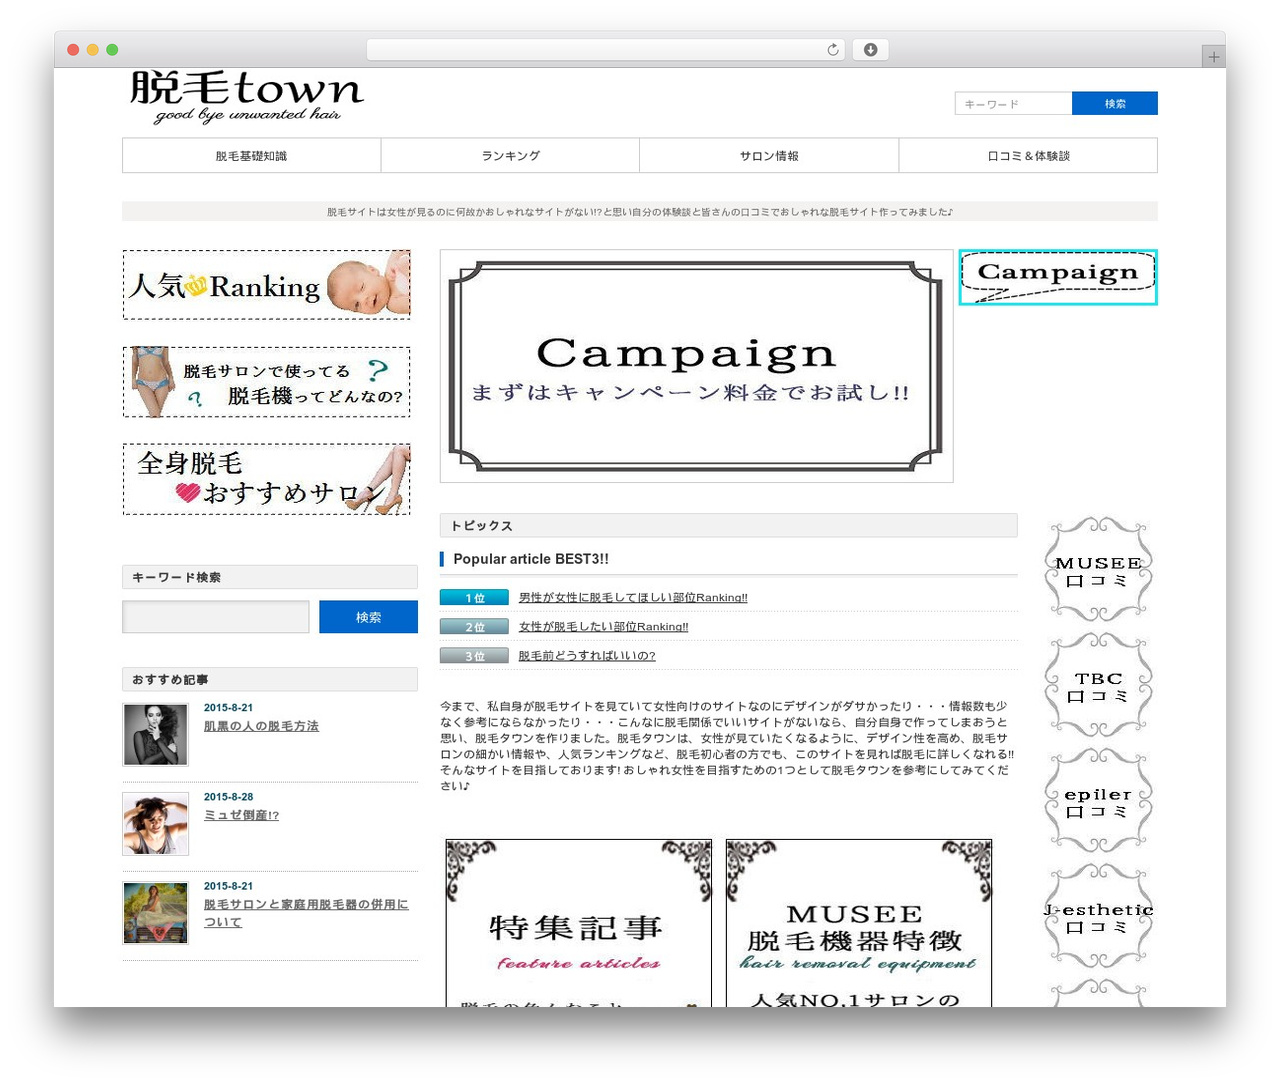The image size is (1280, 1084).
Task: Open the browser downloads icon
Action: pyautogui.click(x=870, y=50)
